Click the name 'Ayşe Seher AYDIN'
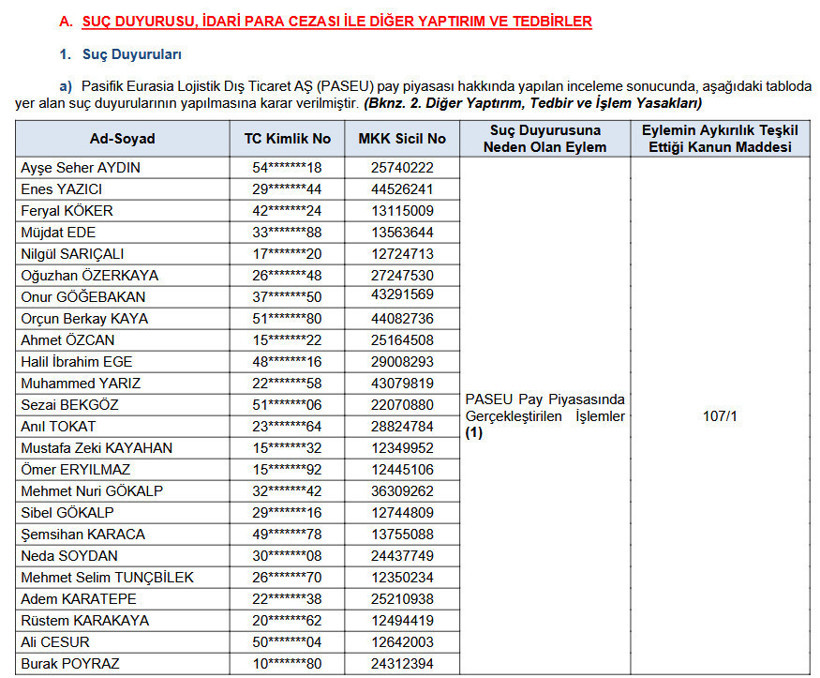Viewport: 820px width, 678px height. [x=81, y=168]
